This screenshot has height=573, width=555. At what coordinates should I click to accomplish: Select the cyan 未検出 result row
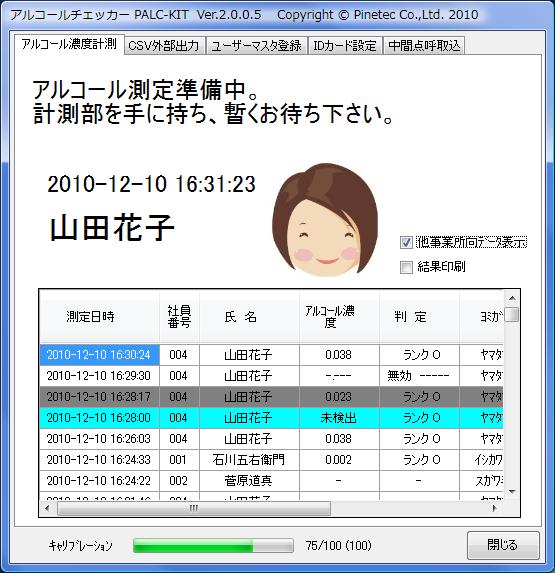click(271, 418)
